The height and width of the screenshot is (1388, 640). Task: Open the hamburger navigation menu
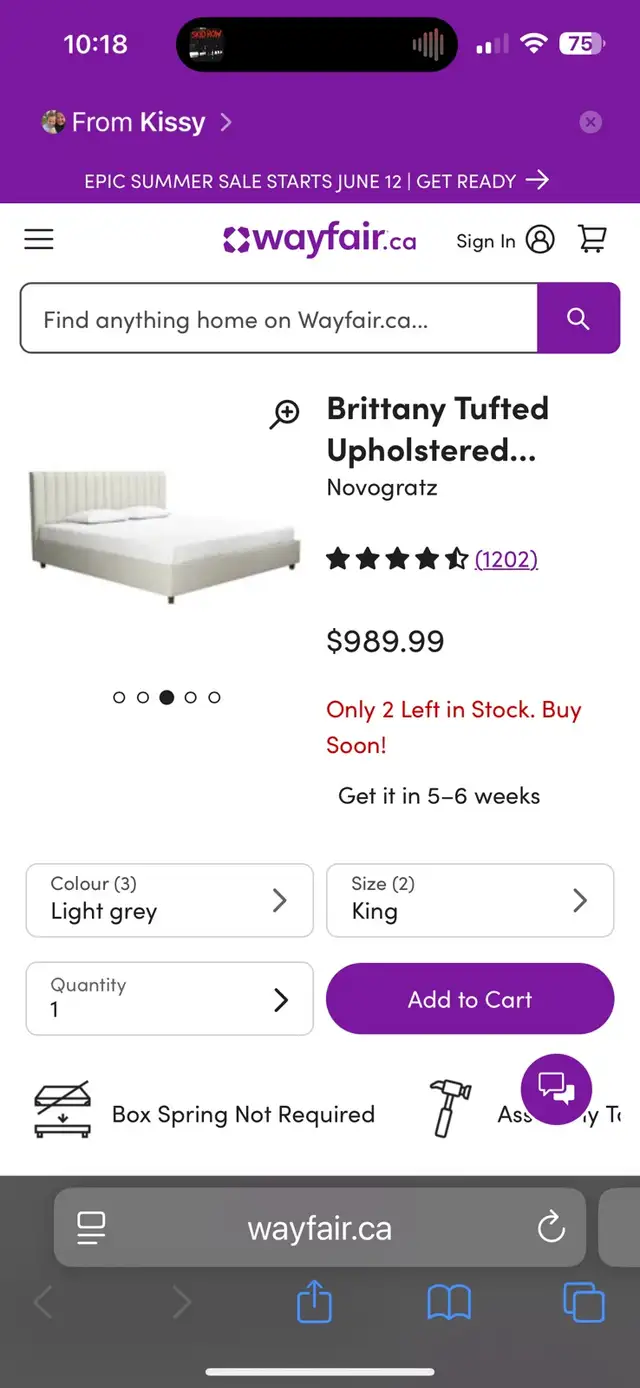pyautogui.click(x=39, y=240)
